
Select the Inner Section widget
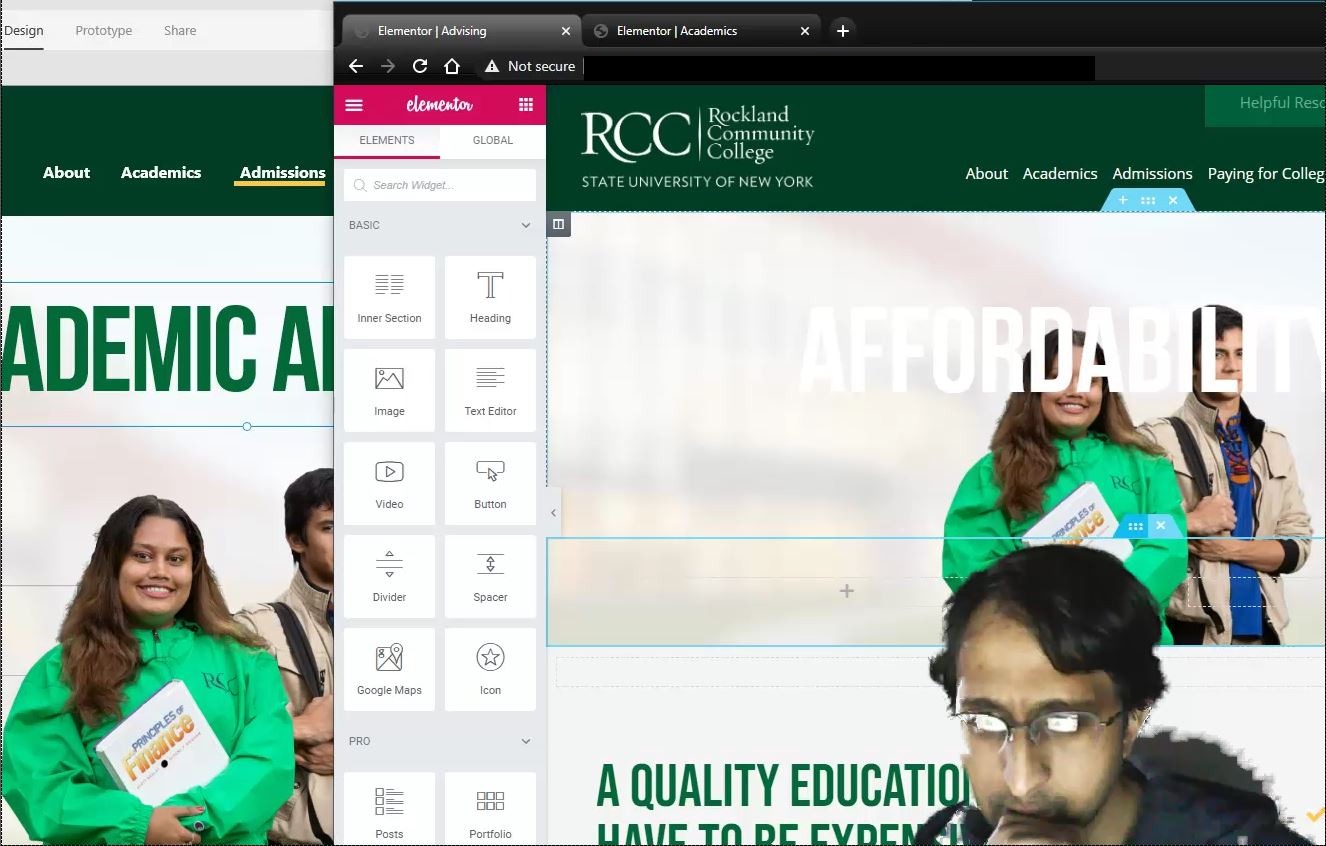(x=389, y=297)
